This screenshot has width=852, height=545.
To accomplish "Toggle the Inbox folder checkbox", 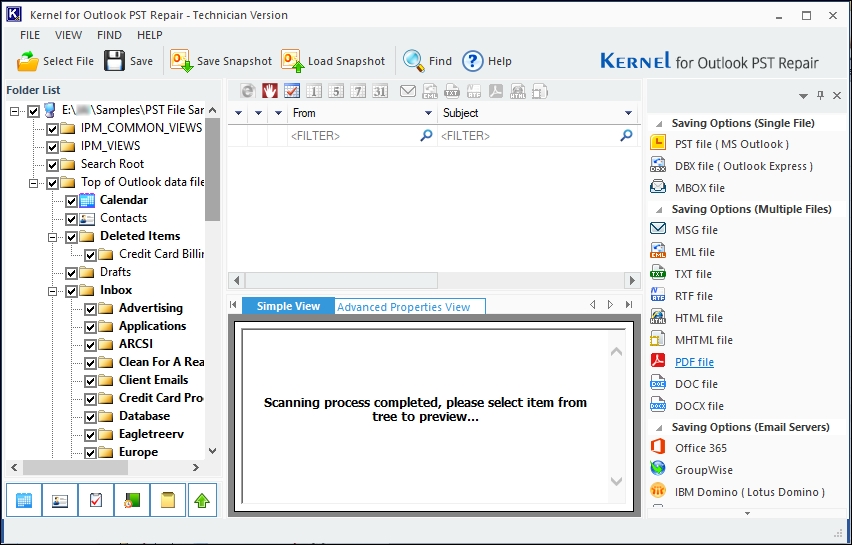I will click(x=72, y=291).
